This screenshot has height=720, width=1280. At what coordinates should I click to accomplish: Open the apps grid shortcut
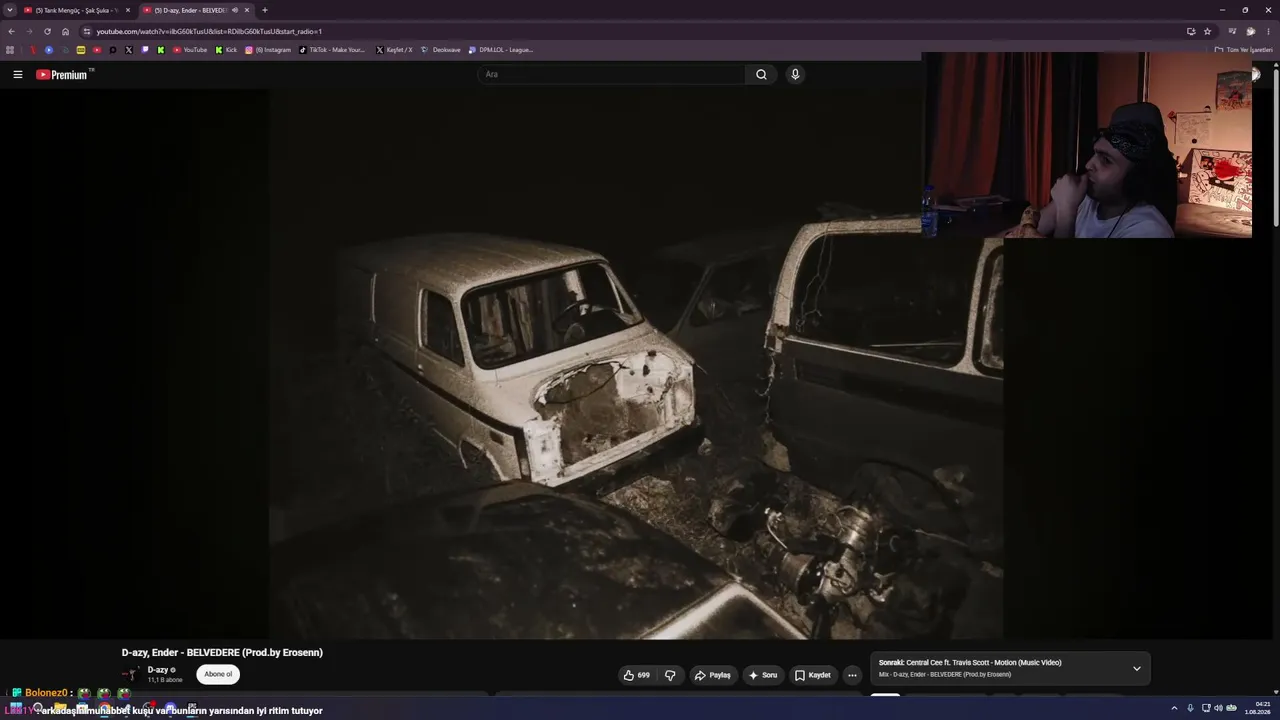[10, 50]
